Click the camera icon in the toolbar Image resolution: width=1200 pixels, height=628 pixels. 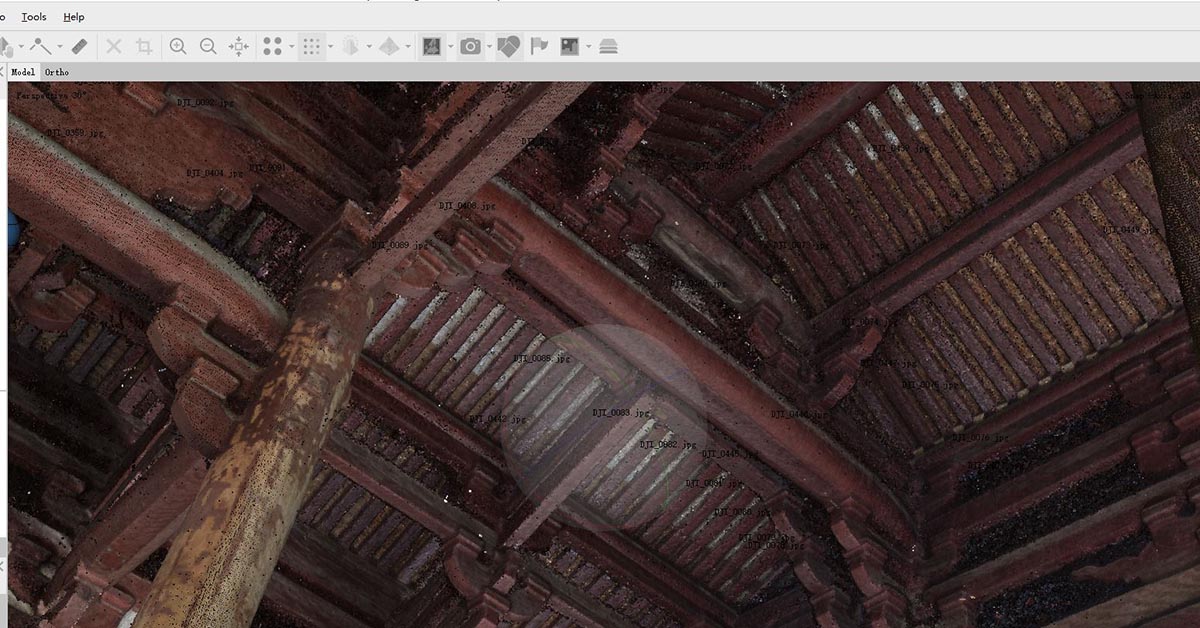click(x=471, y=45)
